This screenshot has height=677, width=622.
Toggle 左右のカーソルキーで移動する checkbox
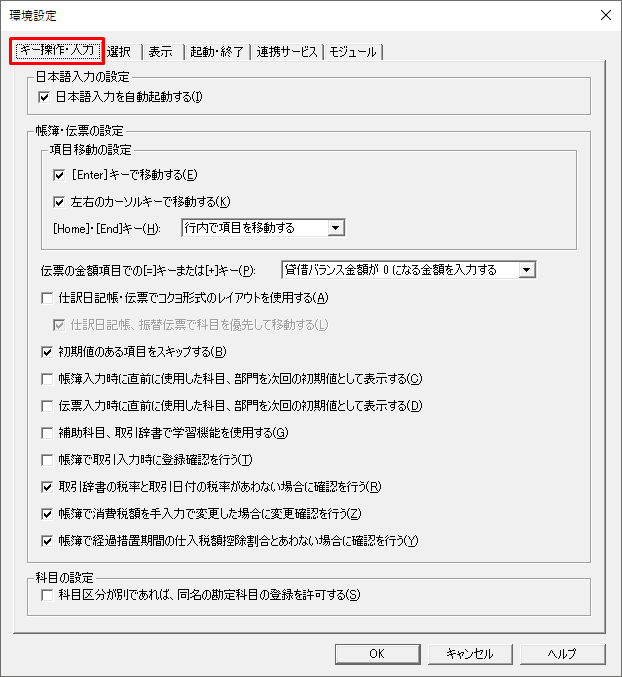(x=59, y=202)
